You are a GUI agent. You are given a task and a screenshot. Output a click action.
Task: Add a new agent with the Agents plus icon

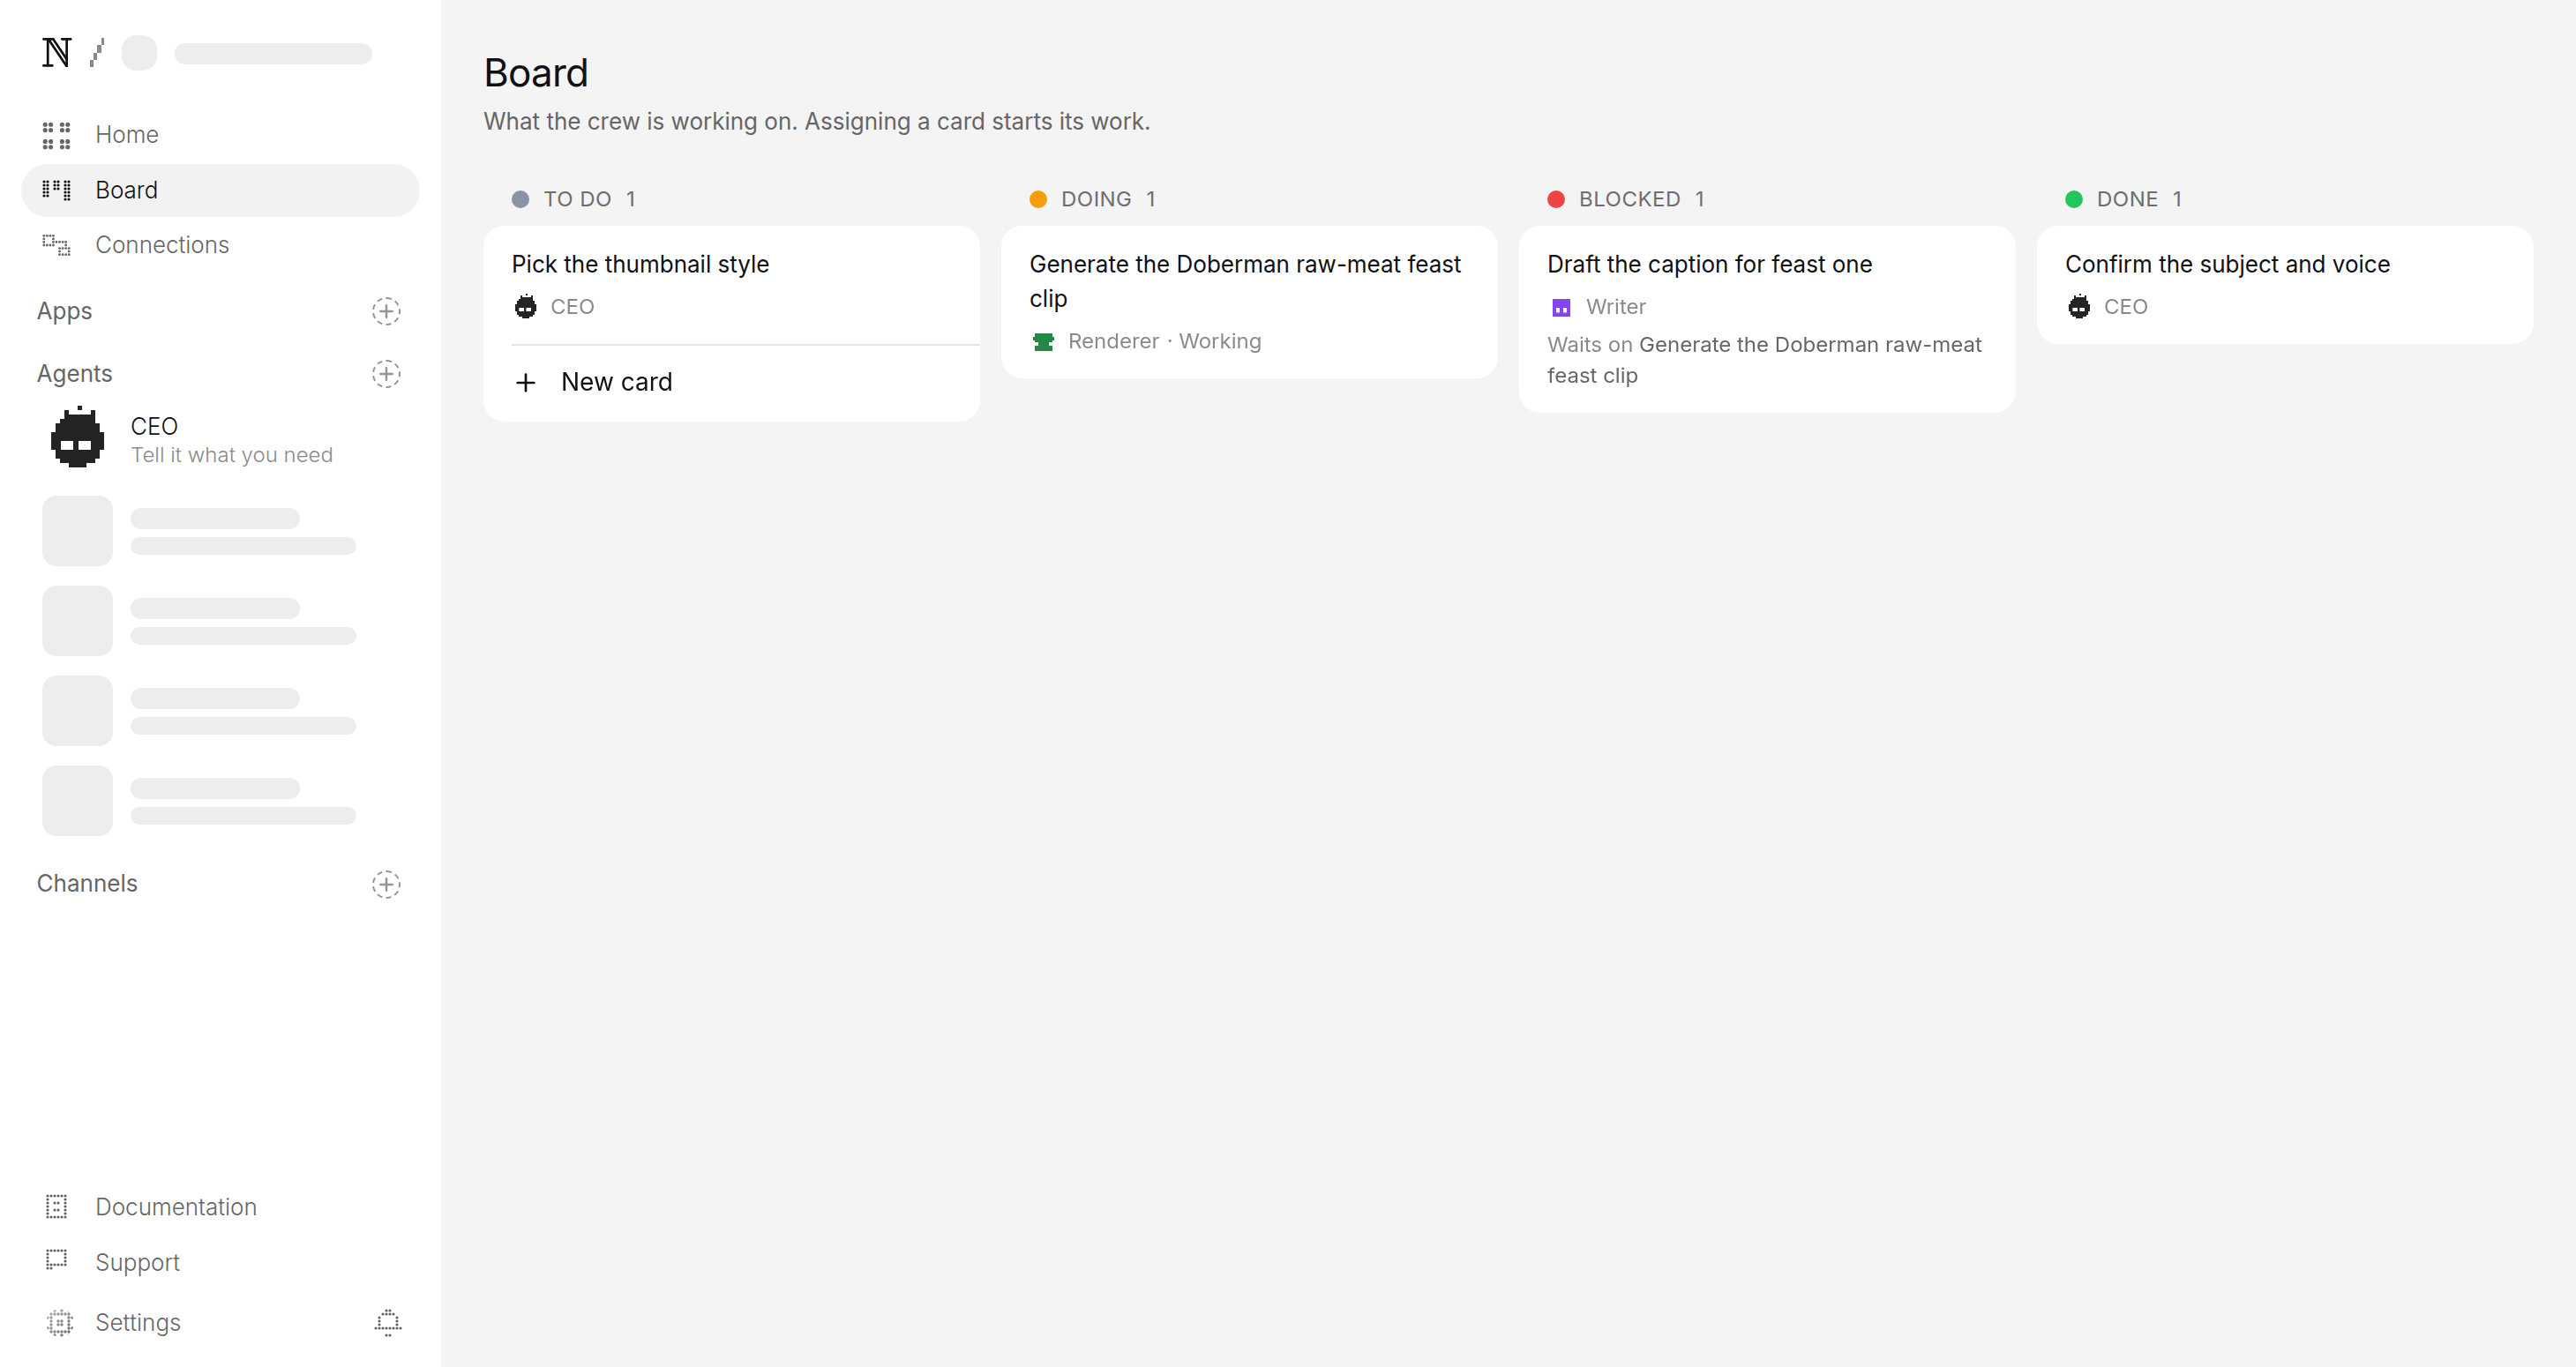(x=386, y=374)
